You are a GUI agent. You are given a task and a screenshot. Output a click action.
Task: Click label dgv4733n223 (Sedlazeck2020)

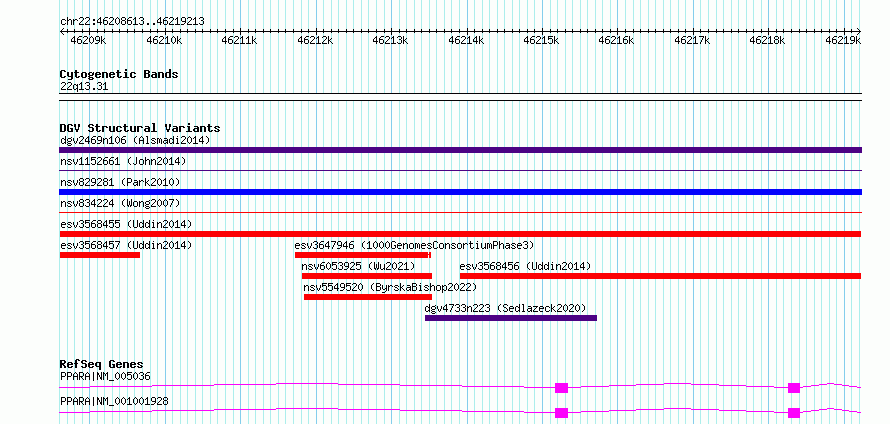pyautogui.click(x=505, y=308)
